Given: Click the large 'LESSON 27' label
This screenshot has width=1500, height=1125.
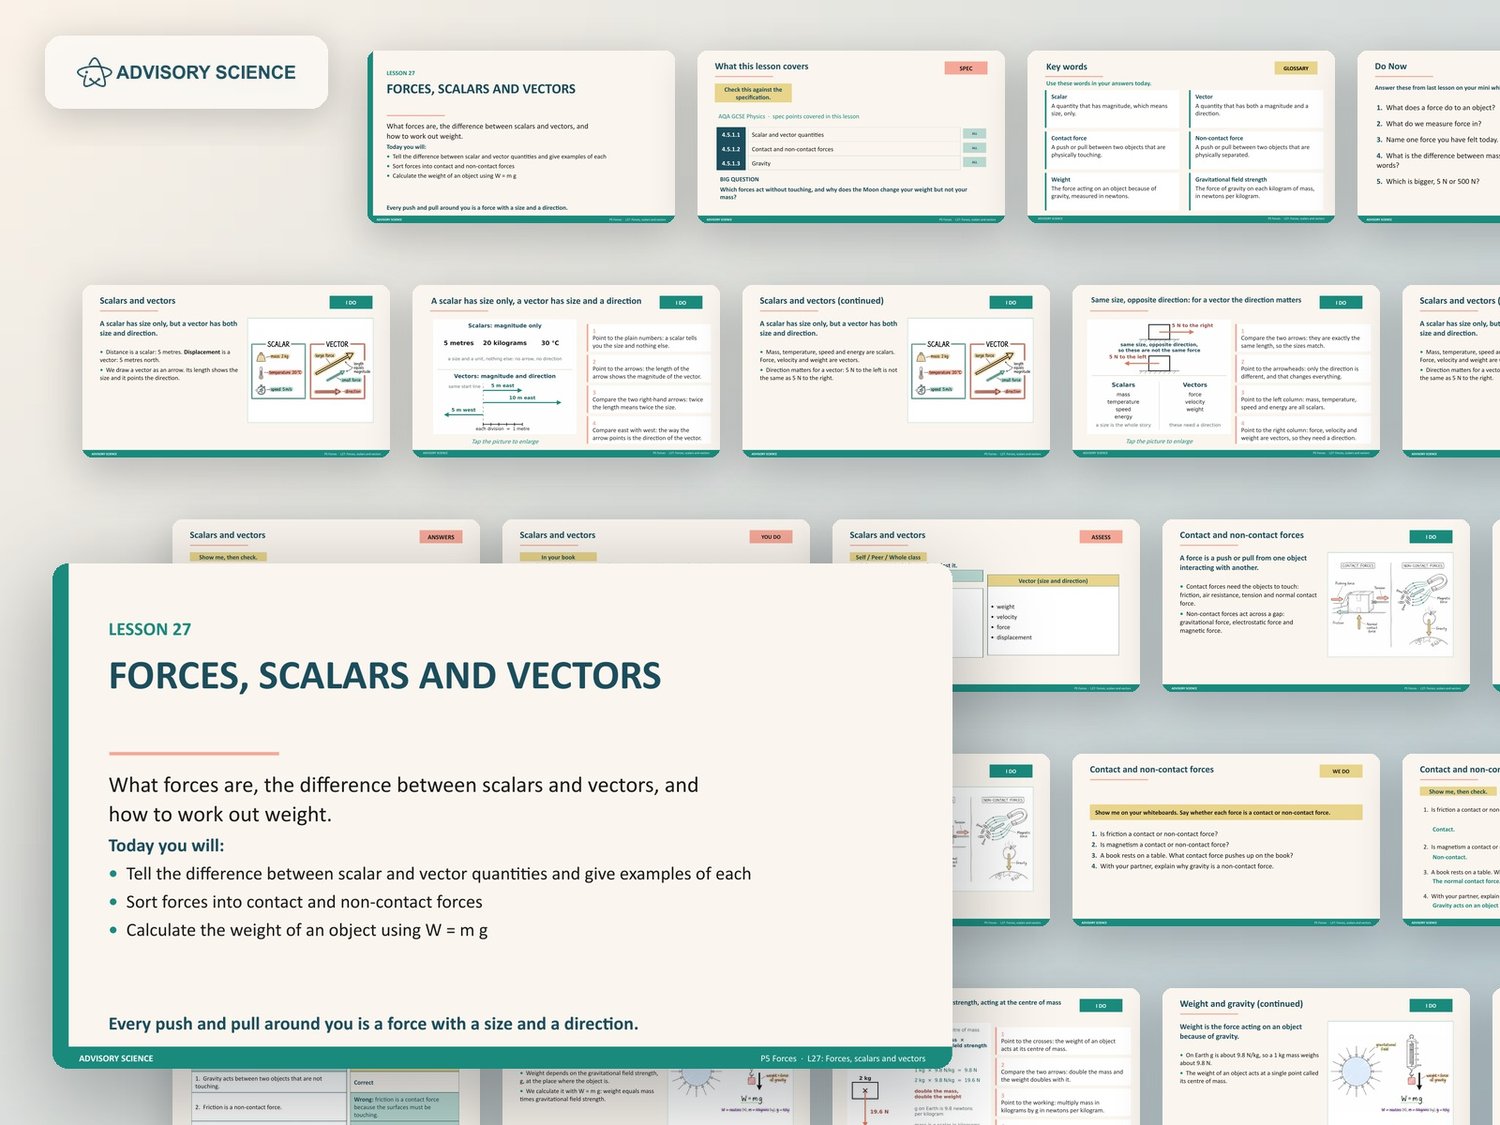Looking at the screenshot, I should click(x=150, y=629).
